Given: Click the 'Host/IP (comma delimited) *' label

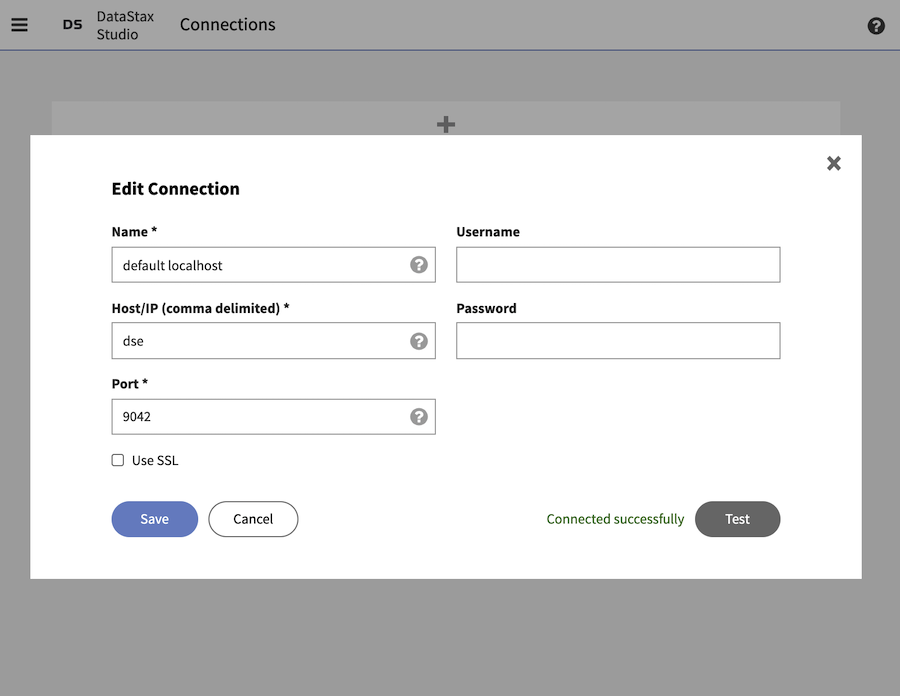Looking at the screenshot, I should click(x=200, y=309).
